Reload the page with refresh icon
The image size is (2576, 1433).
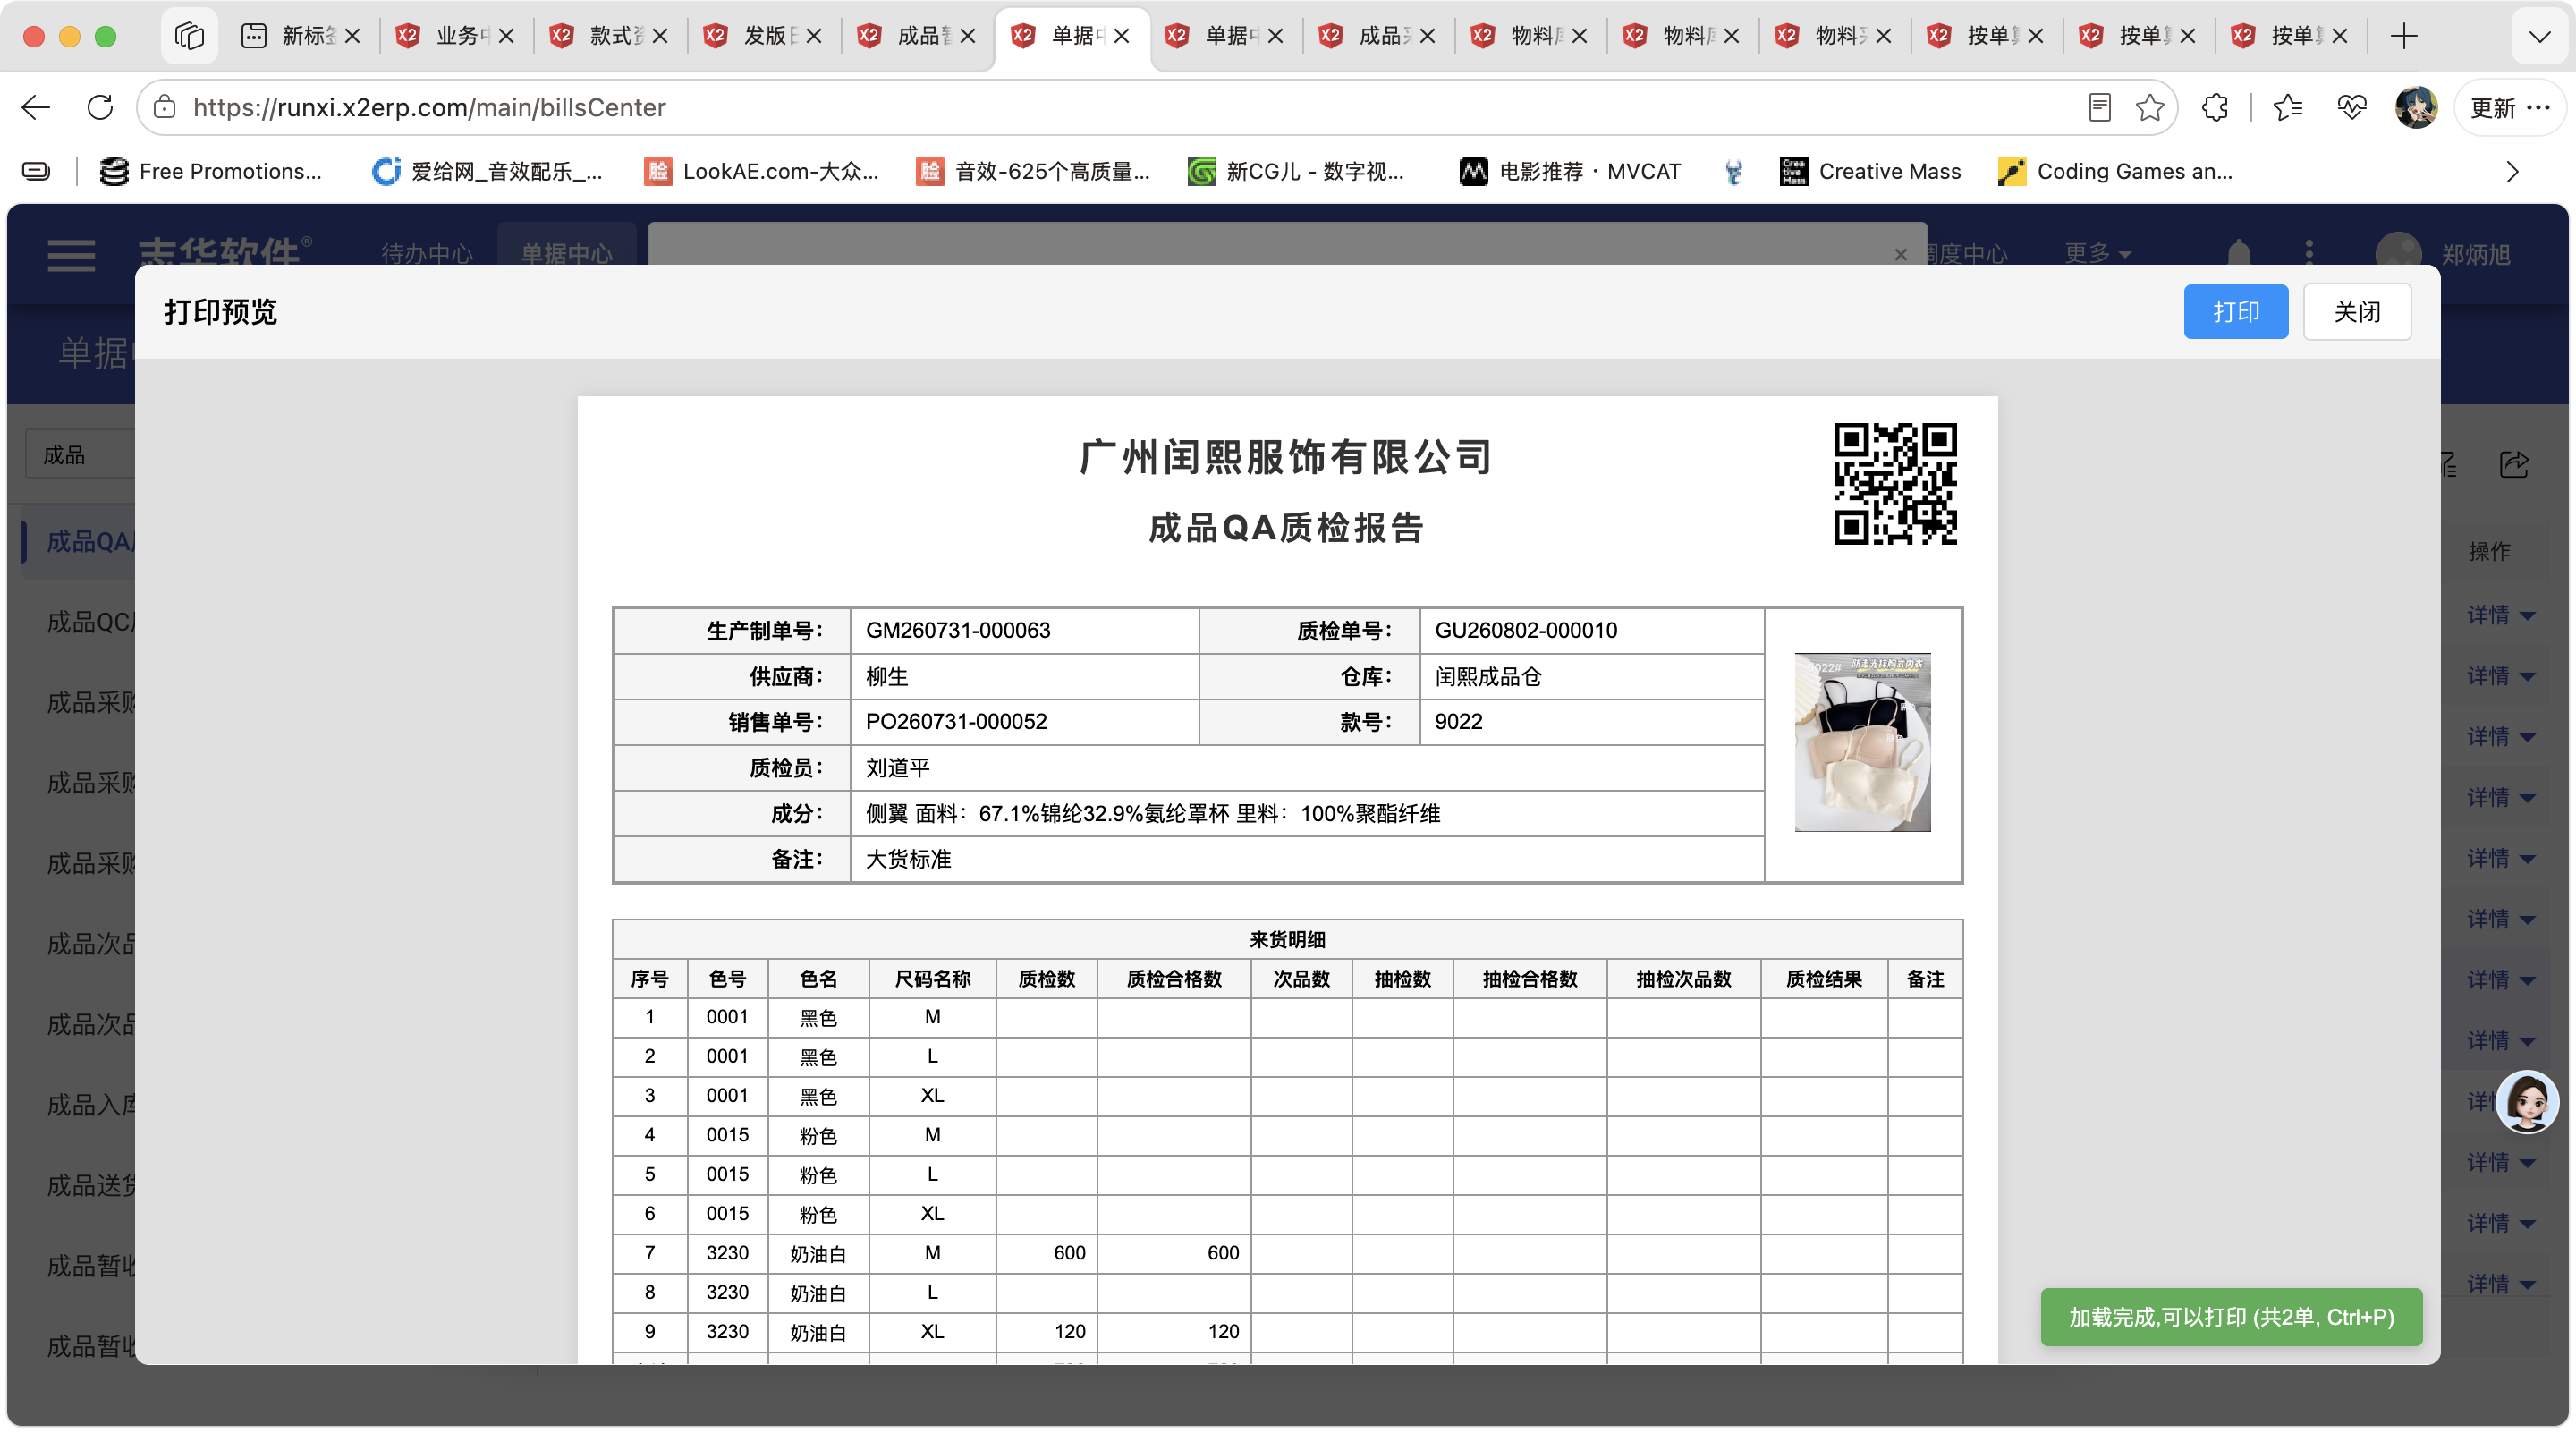click(100, 107)
